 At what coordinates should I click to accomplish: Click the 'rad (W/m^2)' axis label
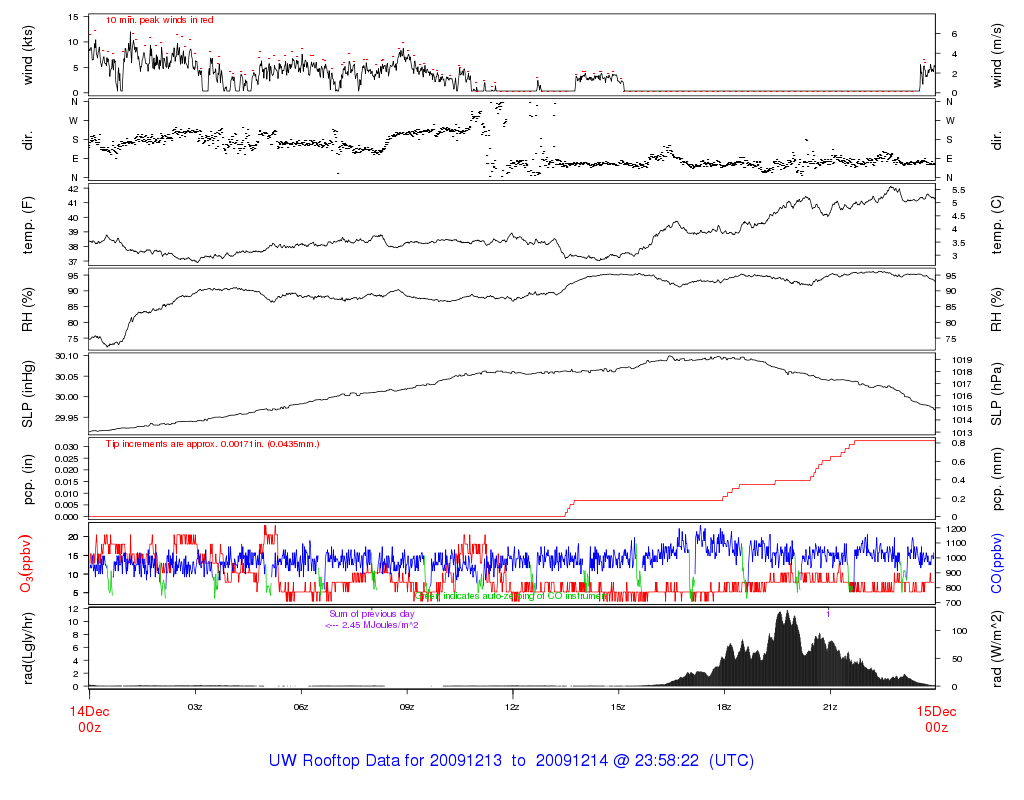[x=996, y=648]
